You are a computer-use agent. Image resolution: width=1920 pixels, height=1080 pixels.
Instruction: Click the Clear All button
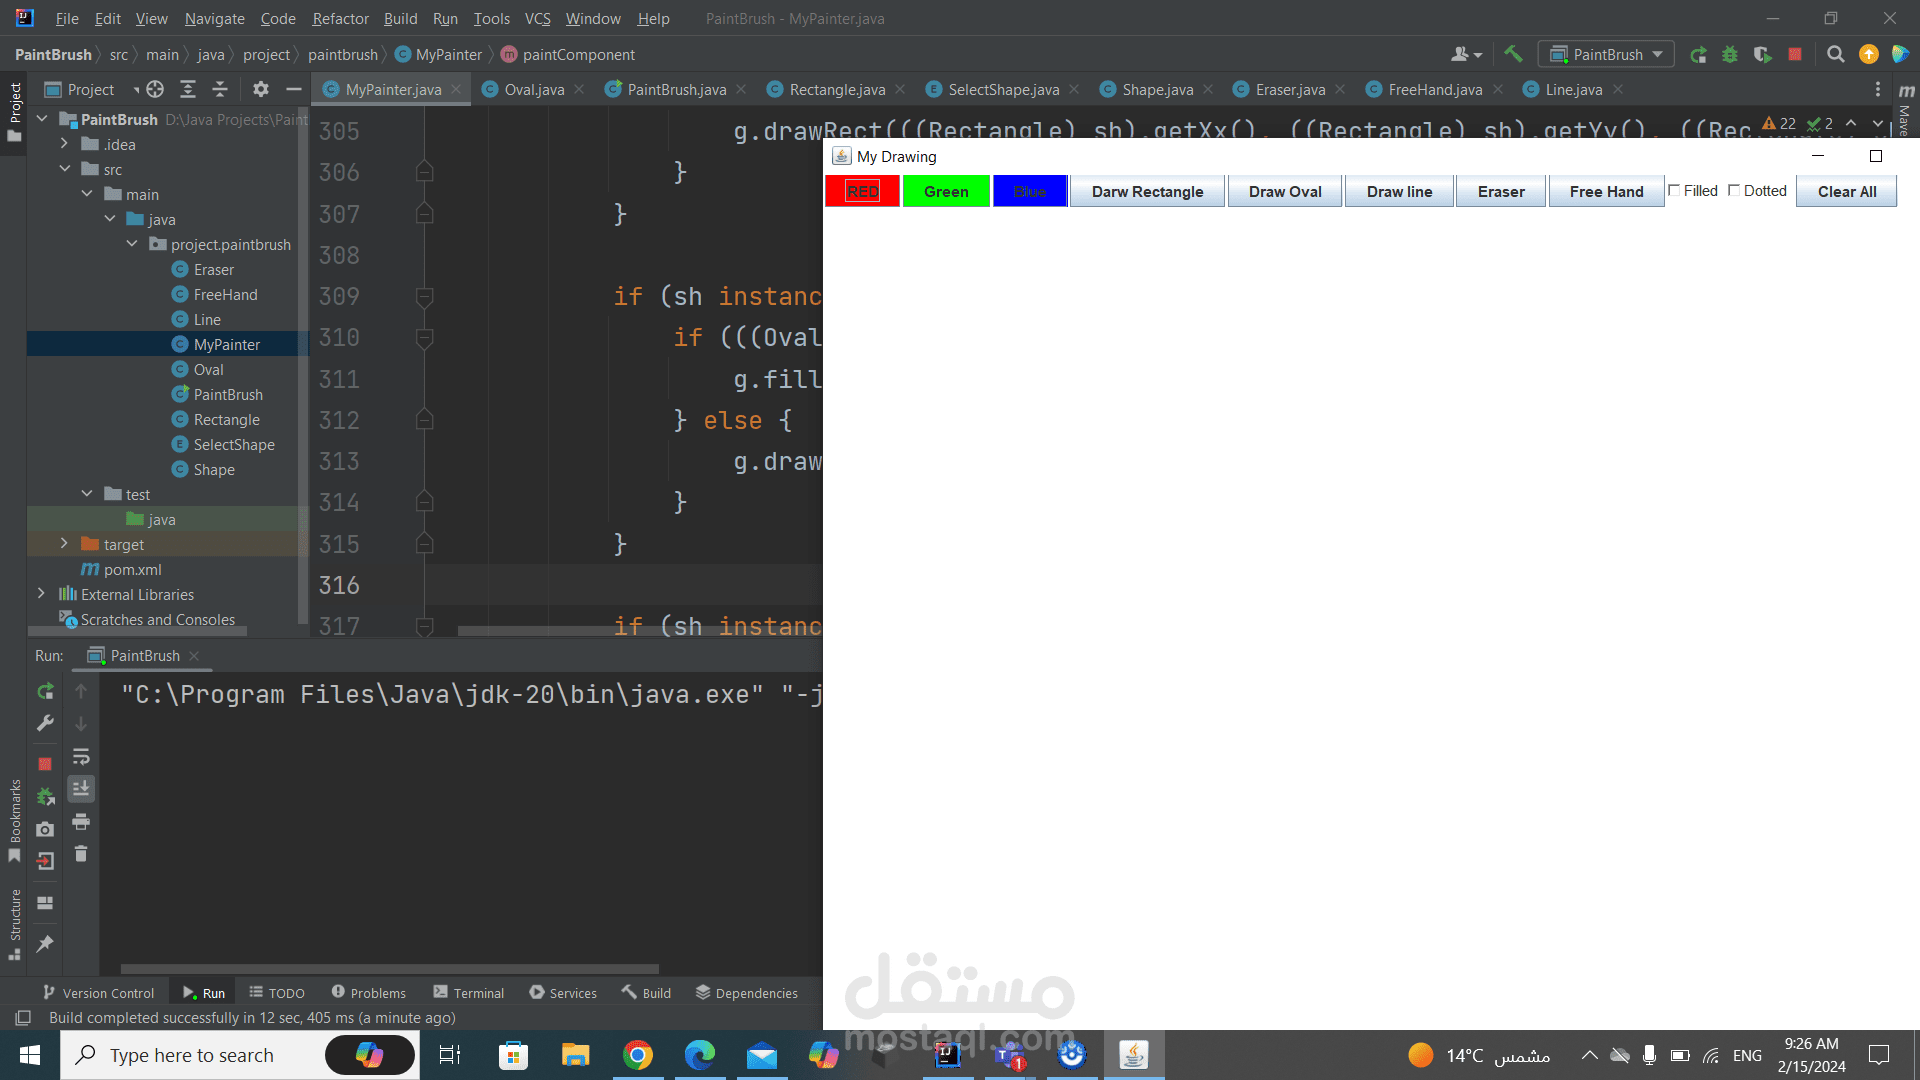[1846, 191]
